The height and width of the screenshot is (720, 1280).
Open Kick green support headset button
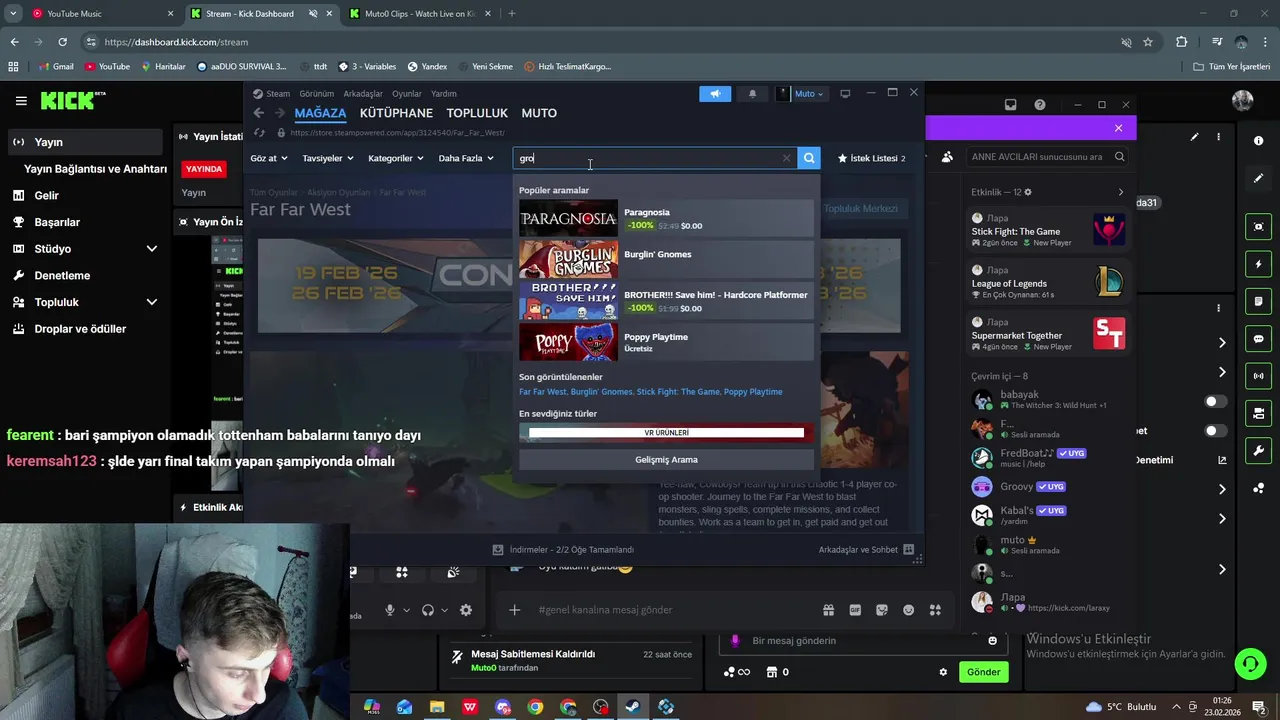(1249, 664)
